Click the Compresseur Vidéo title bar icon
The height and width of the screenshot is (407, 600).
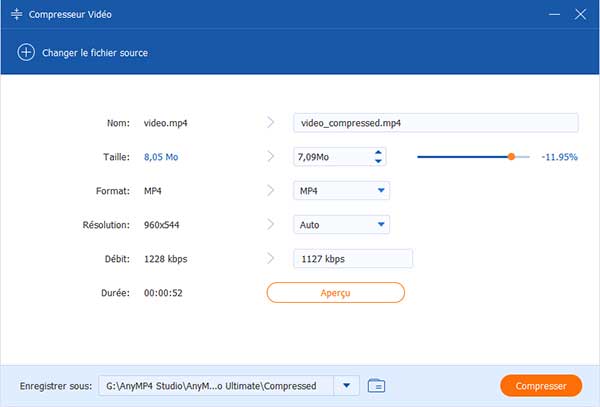[17, 14]
